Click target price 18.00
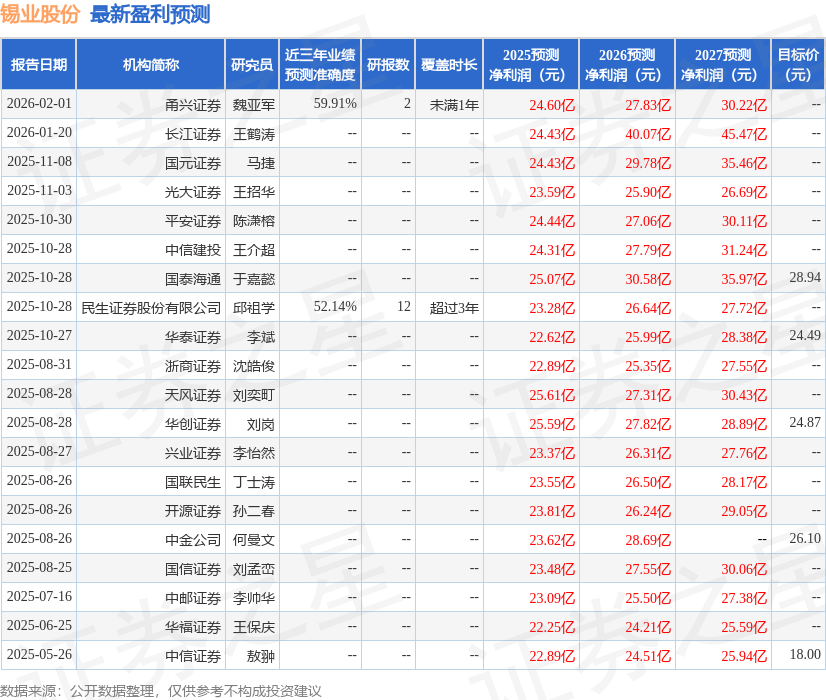Screen dimensions: 826x700 click(x=805, y=654)
